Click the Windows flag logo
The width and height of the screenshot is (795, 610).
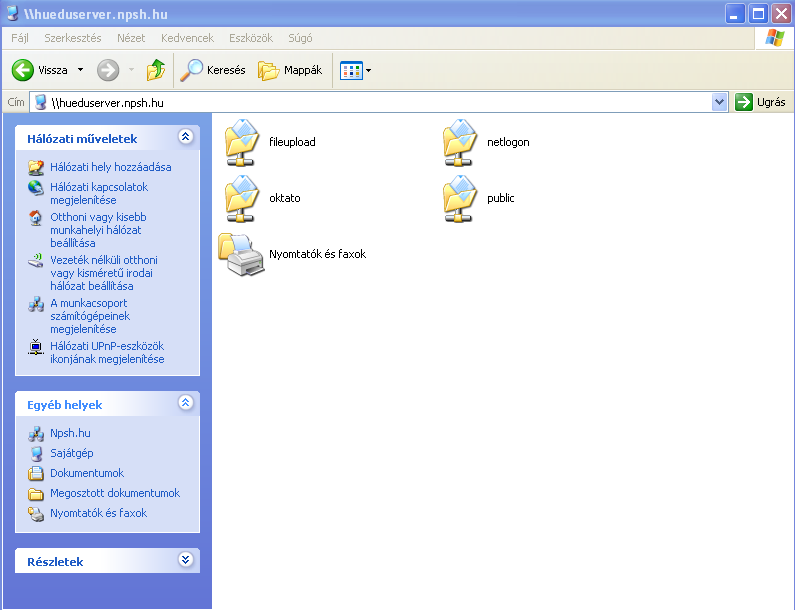pos(774,38)
